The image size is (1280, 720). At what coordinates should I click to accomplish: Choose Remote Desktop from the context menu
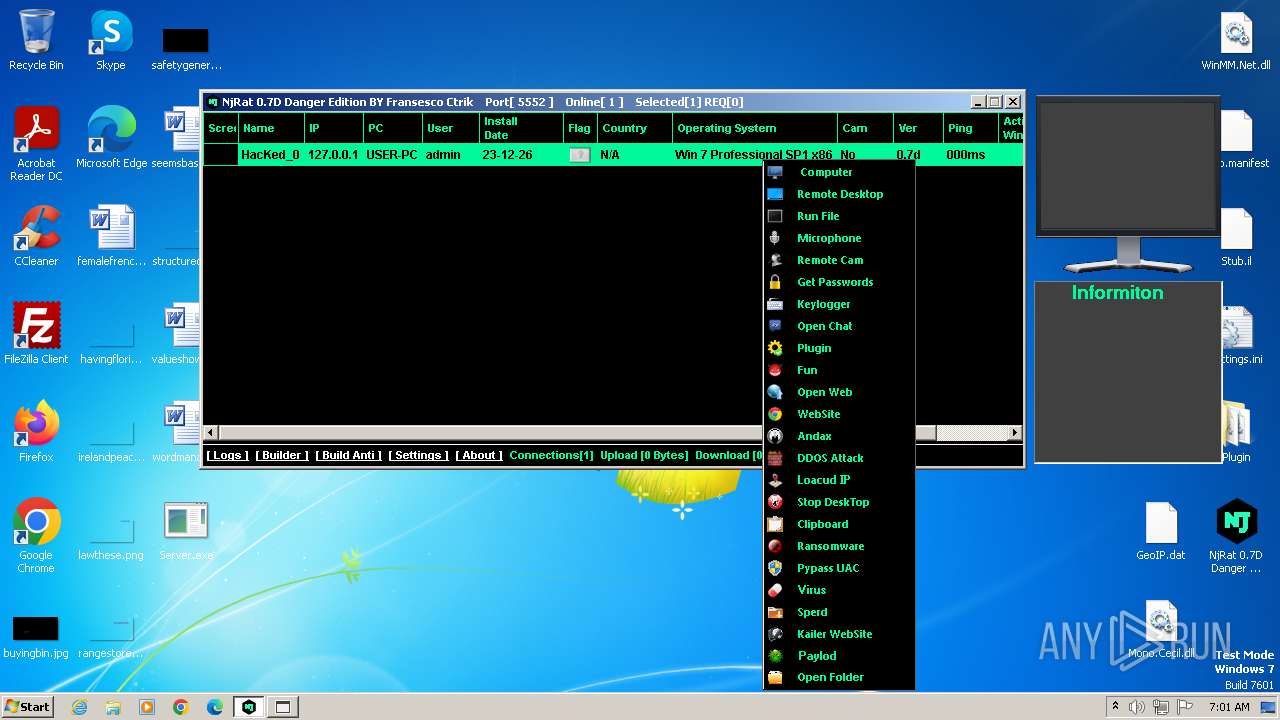pyautogui.click(x=839, y=194)
